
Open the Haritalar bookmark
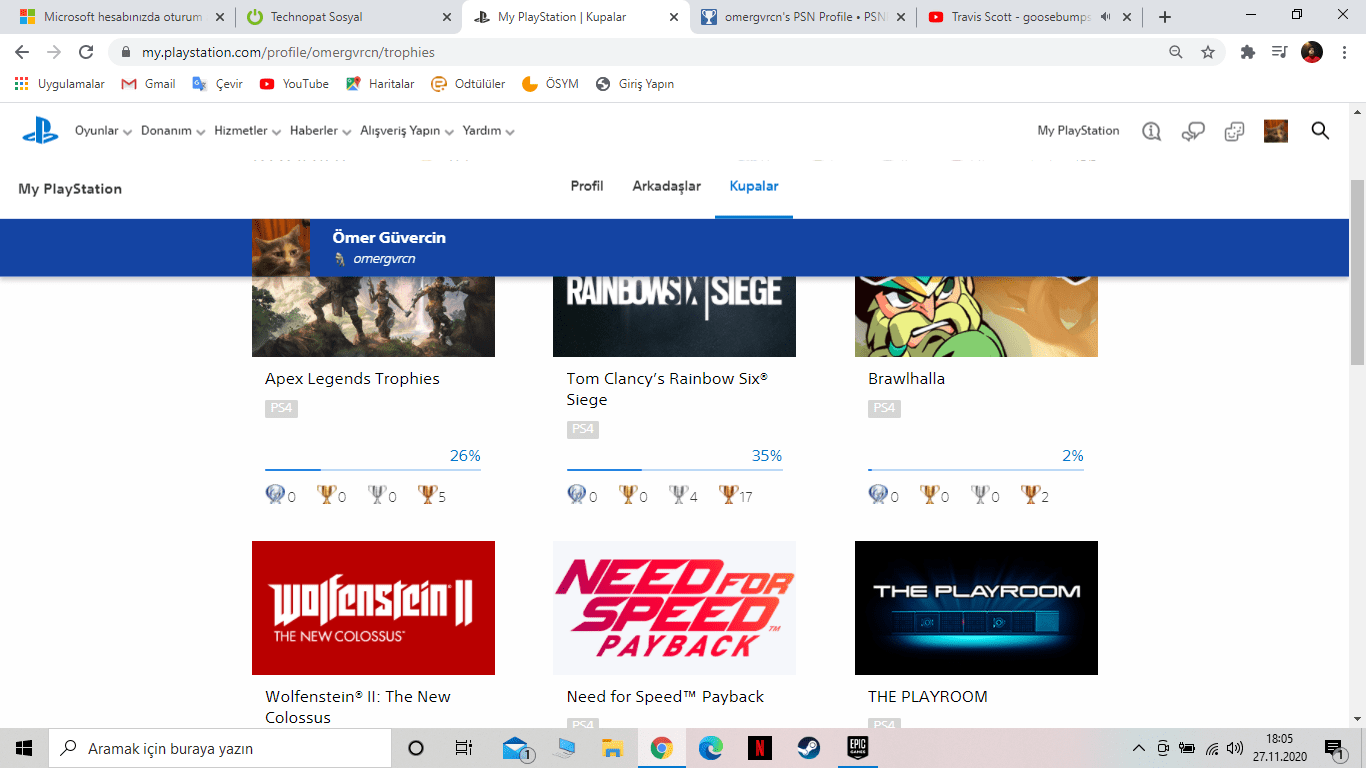click(380, 84)
